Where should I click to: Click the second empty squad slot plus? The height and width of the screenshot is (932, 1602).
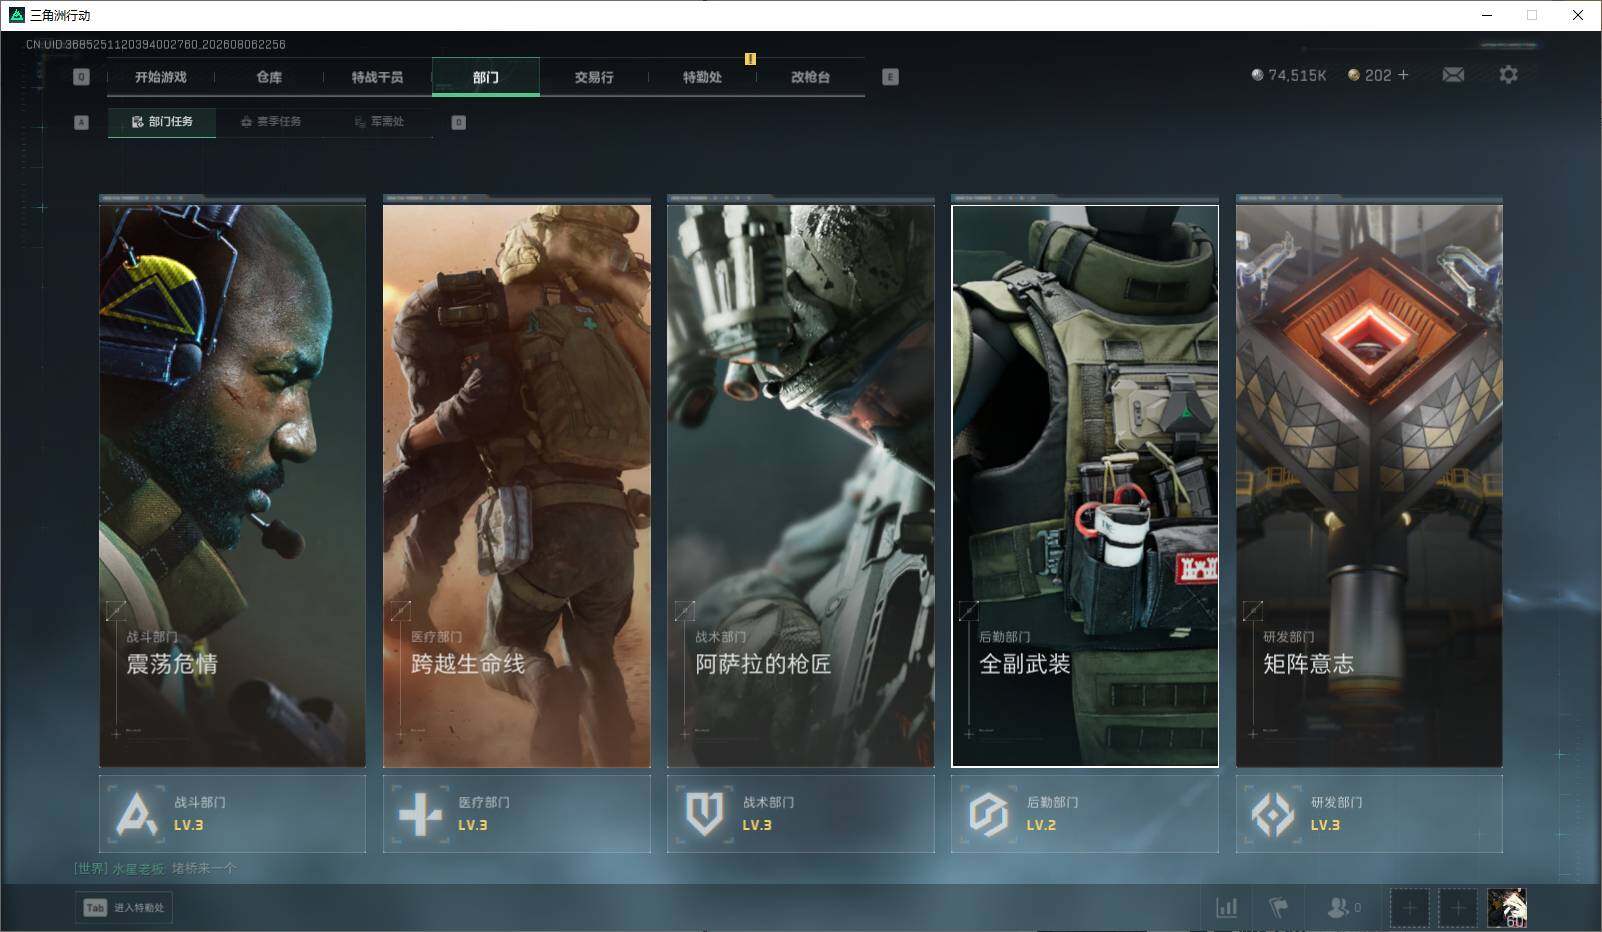tap(1458, 908)
